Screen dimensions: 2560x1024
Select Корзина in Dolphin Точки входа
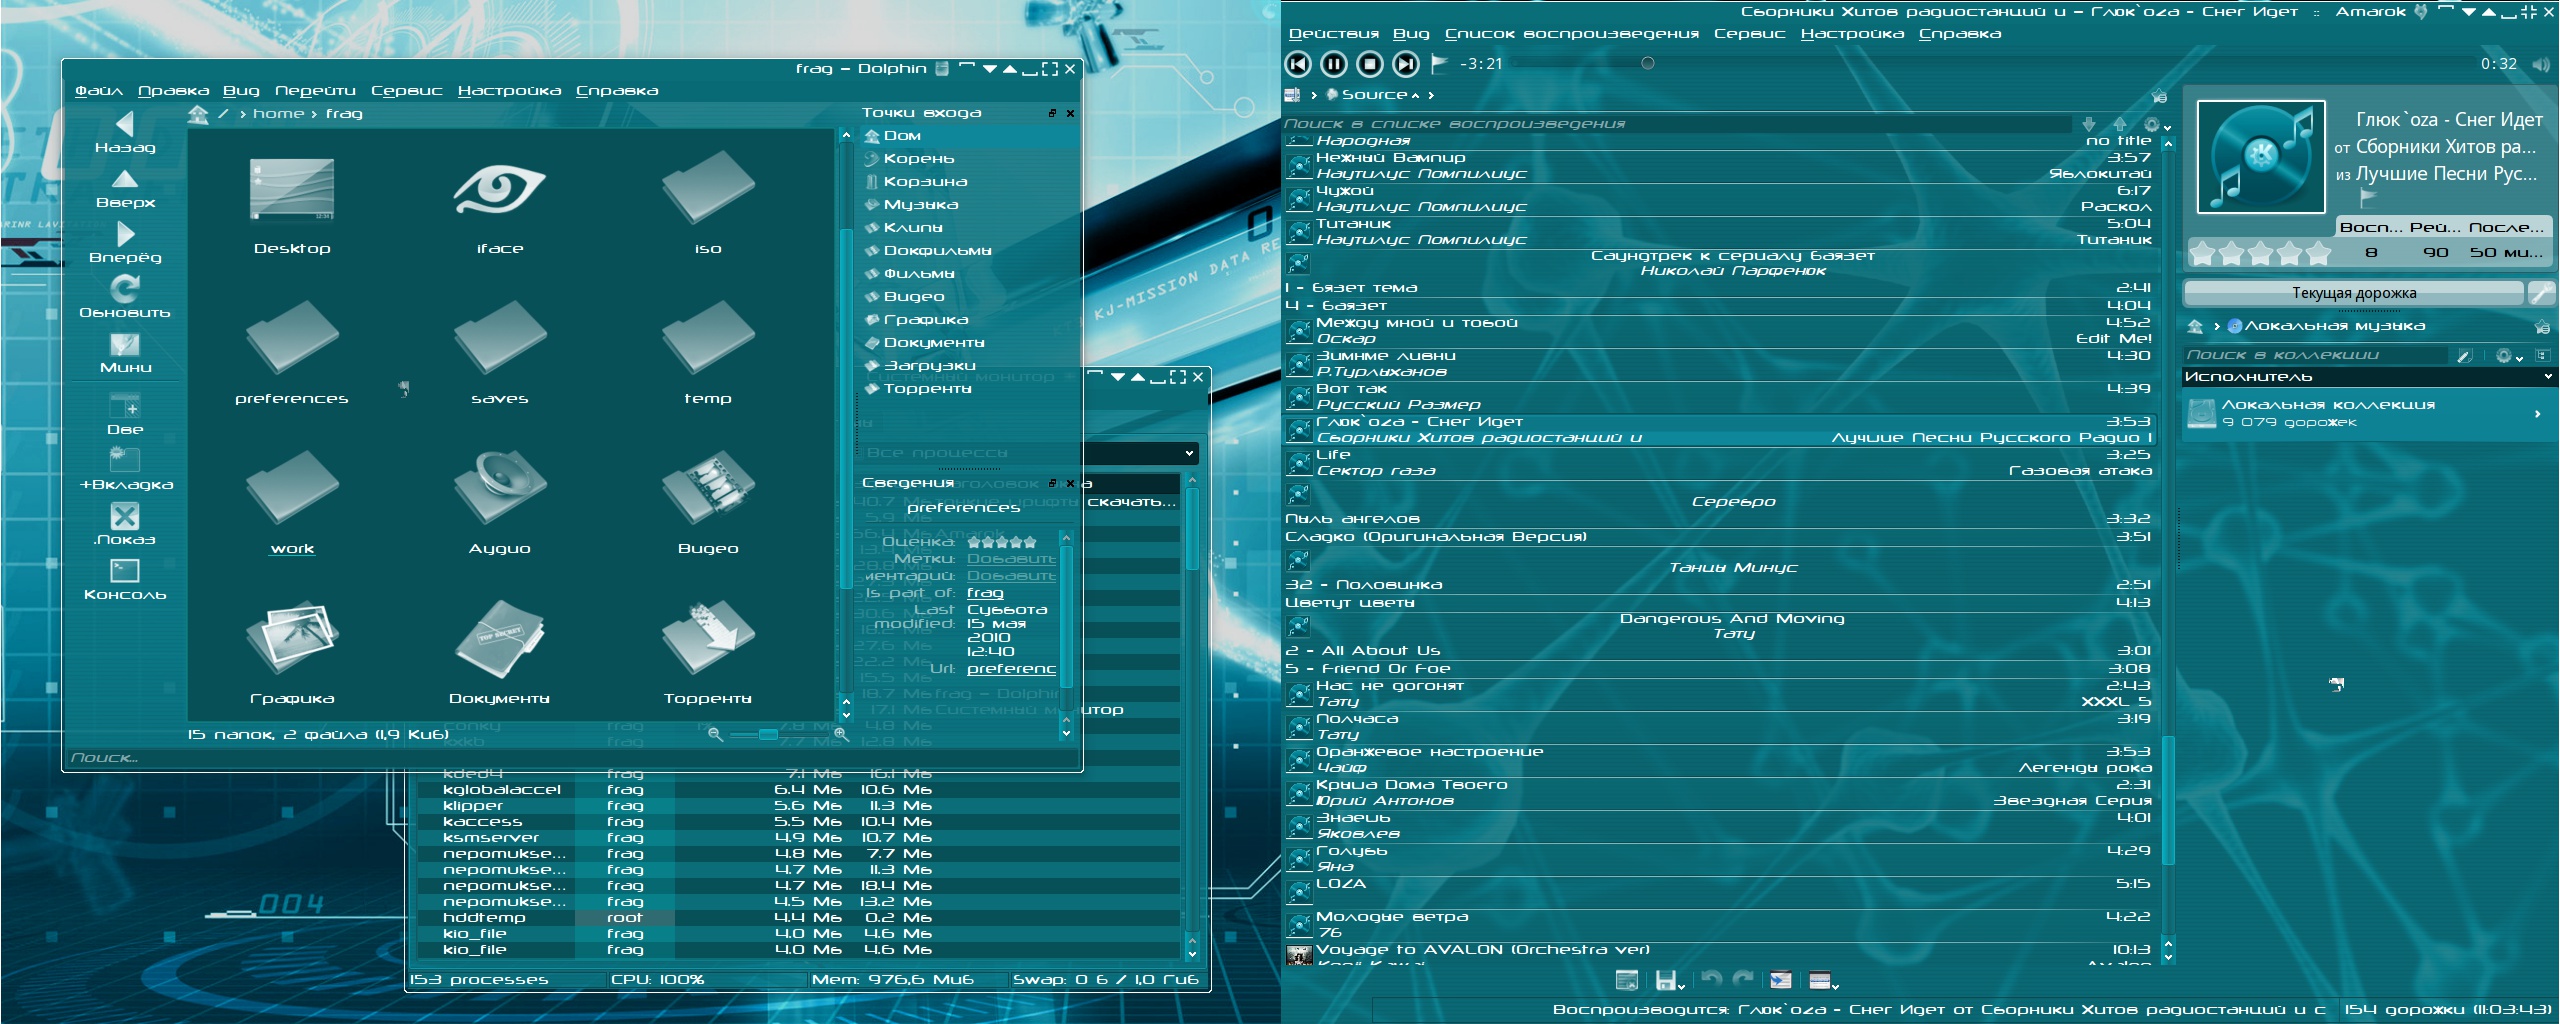click(925, 182)
